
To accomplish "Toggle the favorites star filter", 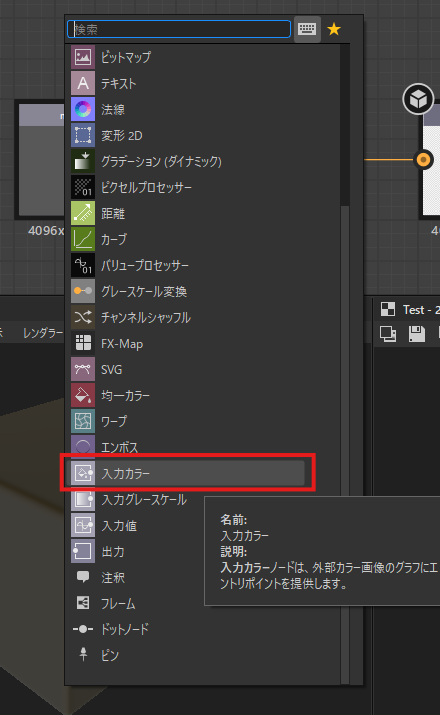I will pos(334,30).
